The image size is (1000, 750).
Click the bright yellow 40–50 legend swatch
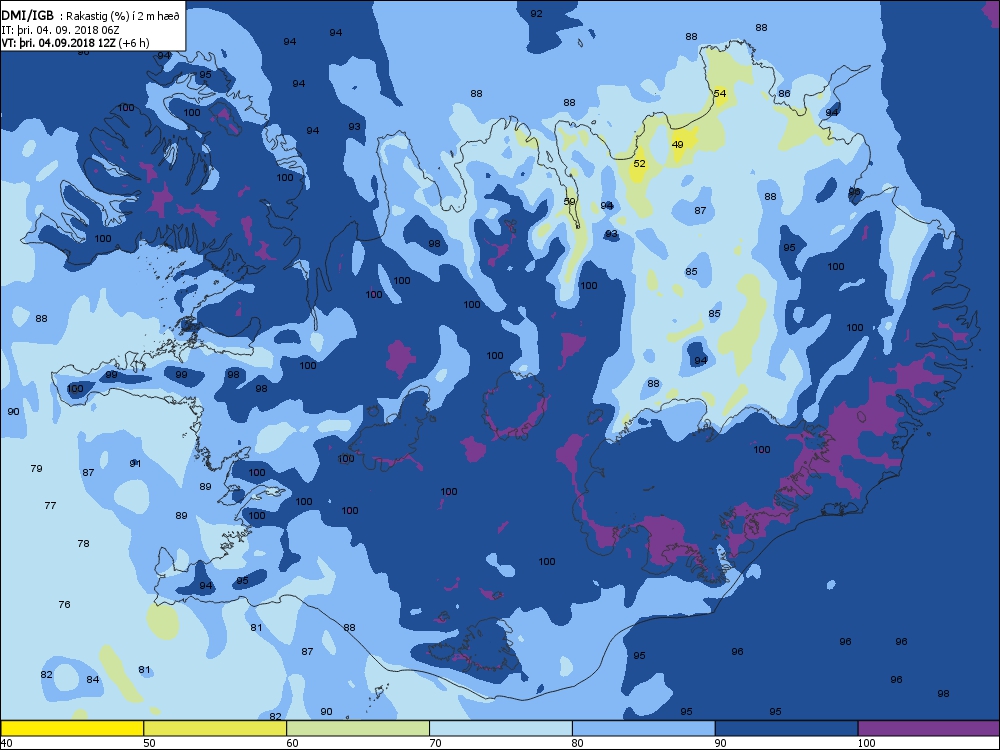(x=72, y=728)
